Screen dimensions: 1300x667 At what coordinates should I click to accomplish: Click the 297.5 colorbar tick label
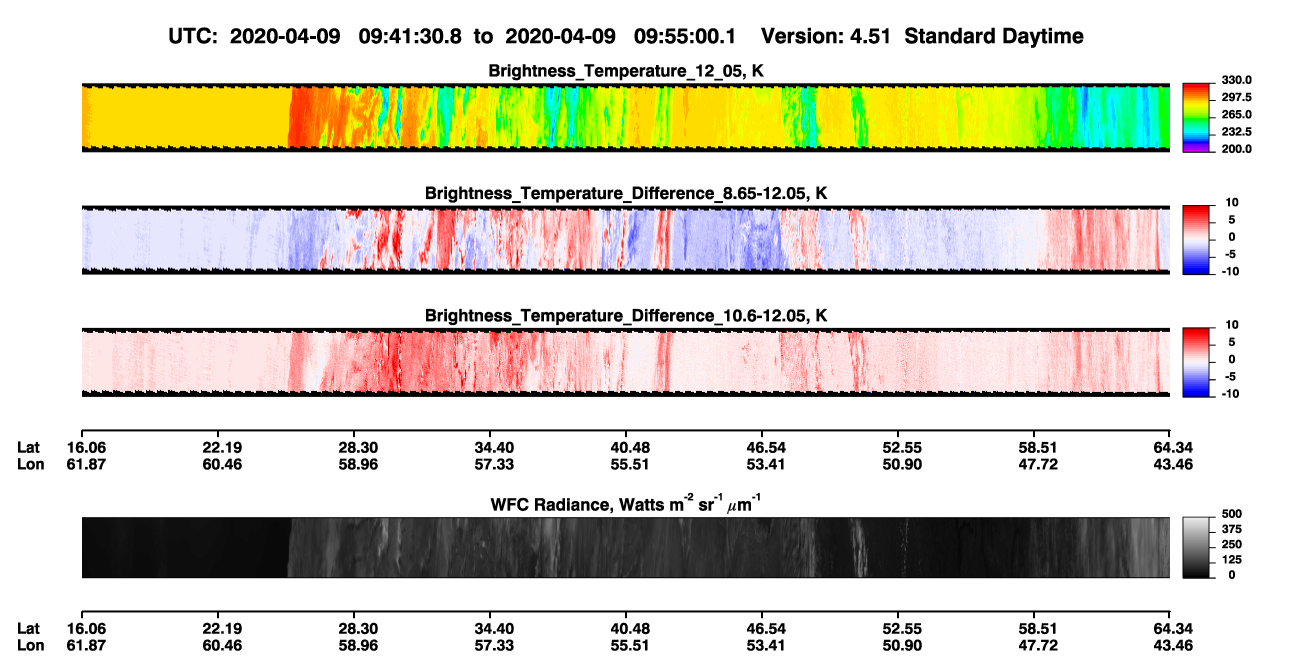pos(1236,97)
